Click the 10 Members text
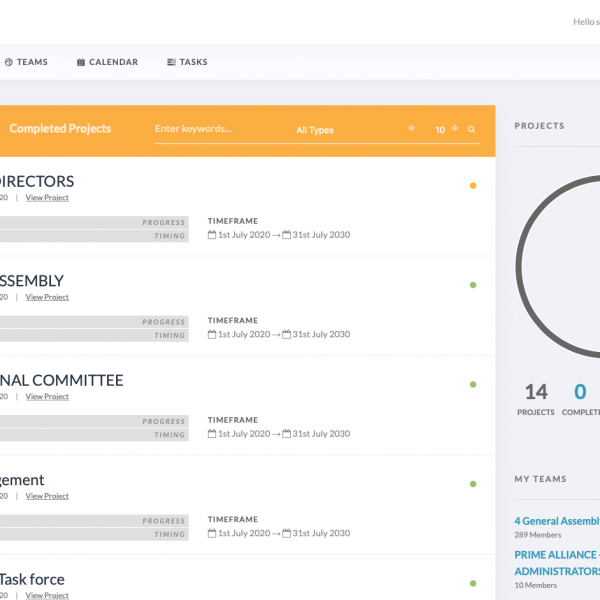This screenshot has width=600, height=600. pyautogui.click(x=535, y=585)
